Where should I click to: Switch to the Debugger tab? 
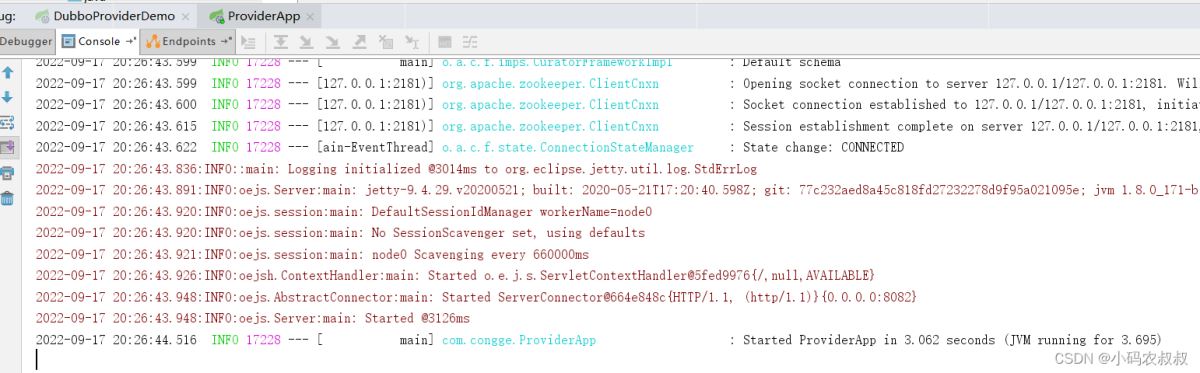point(27,41)
